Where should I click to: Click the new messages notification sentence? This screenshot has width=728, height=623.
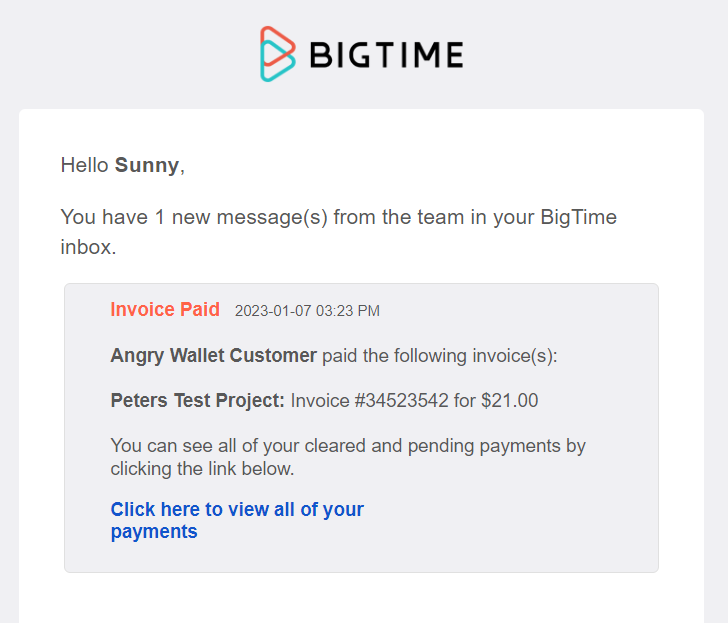[338, 232]
